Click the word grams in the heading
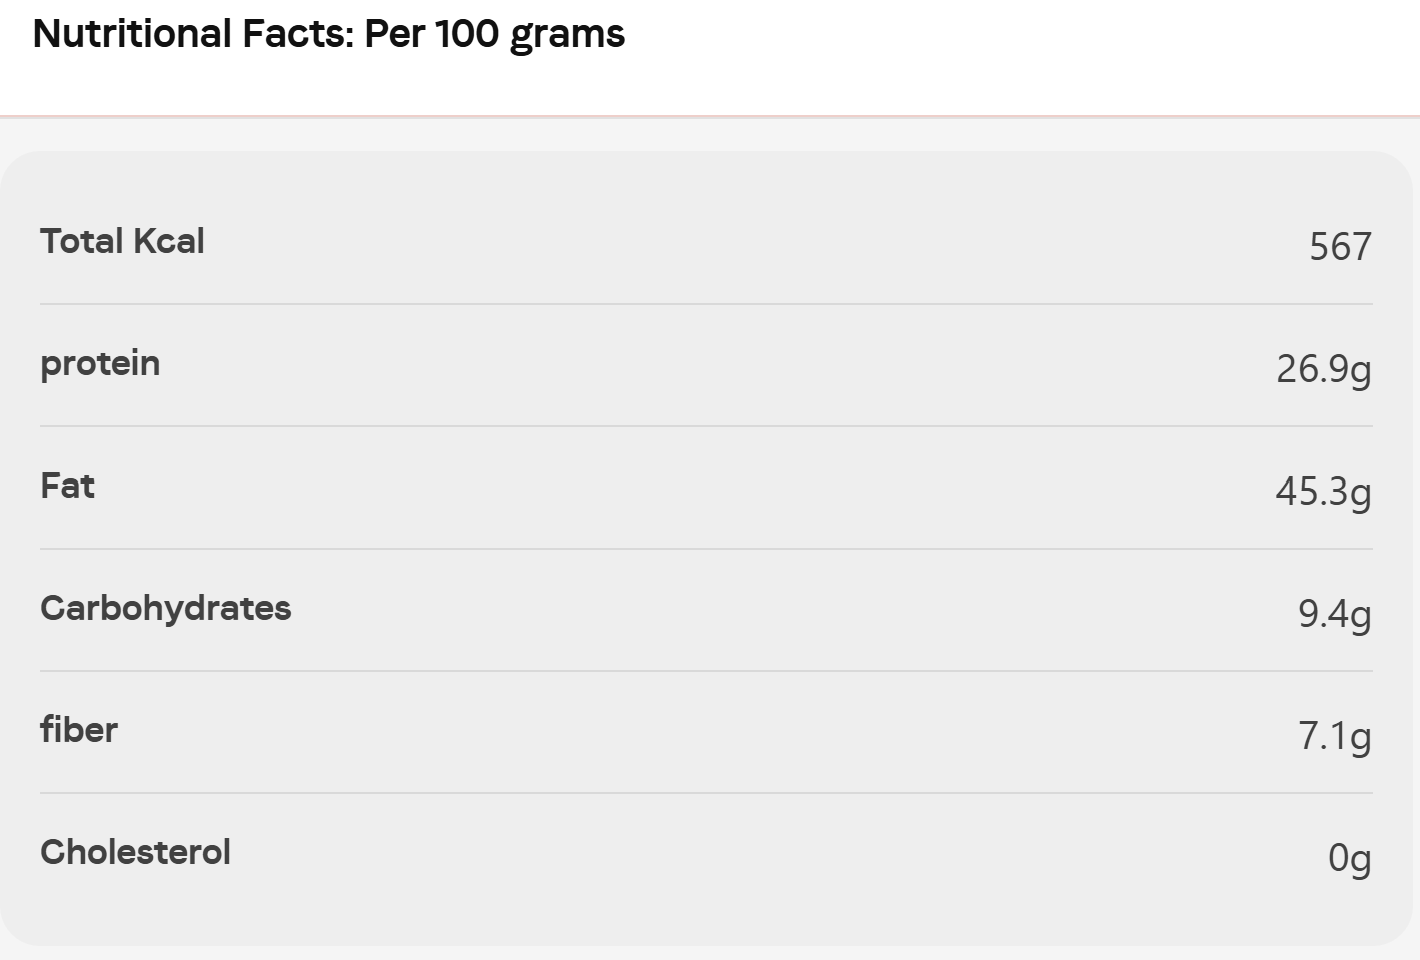 click(567, 37)
